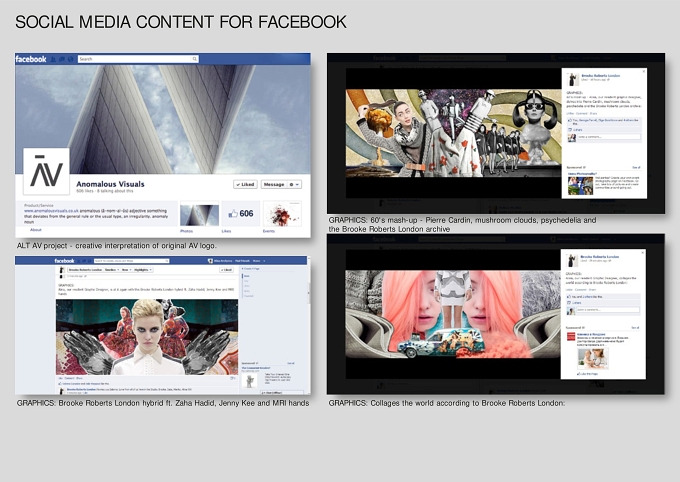Open the Events tile with red splatter

pyautogui.click(x=282, y=213)
